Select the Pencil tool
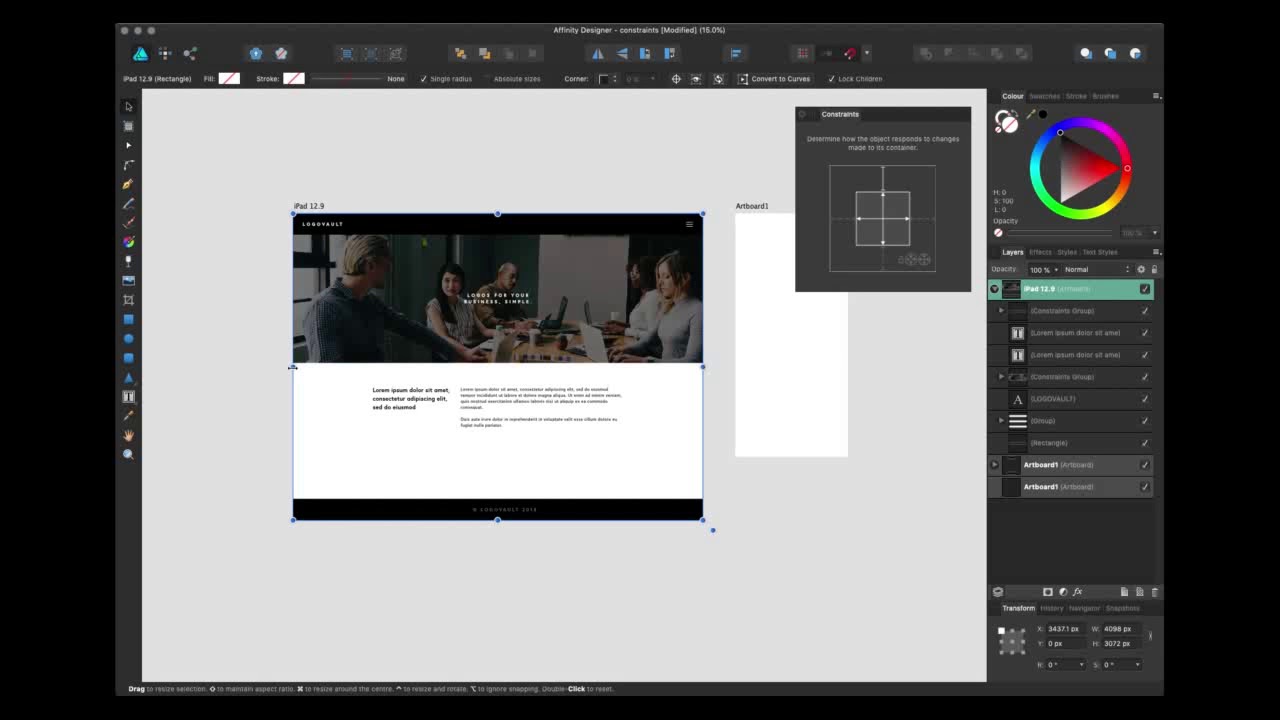 (128, 203)
